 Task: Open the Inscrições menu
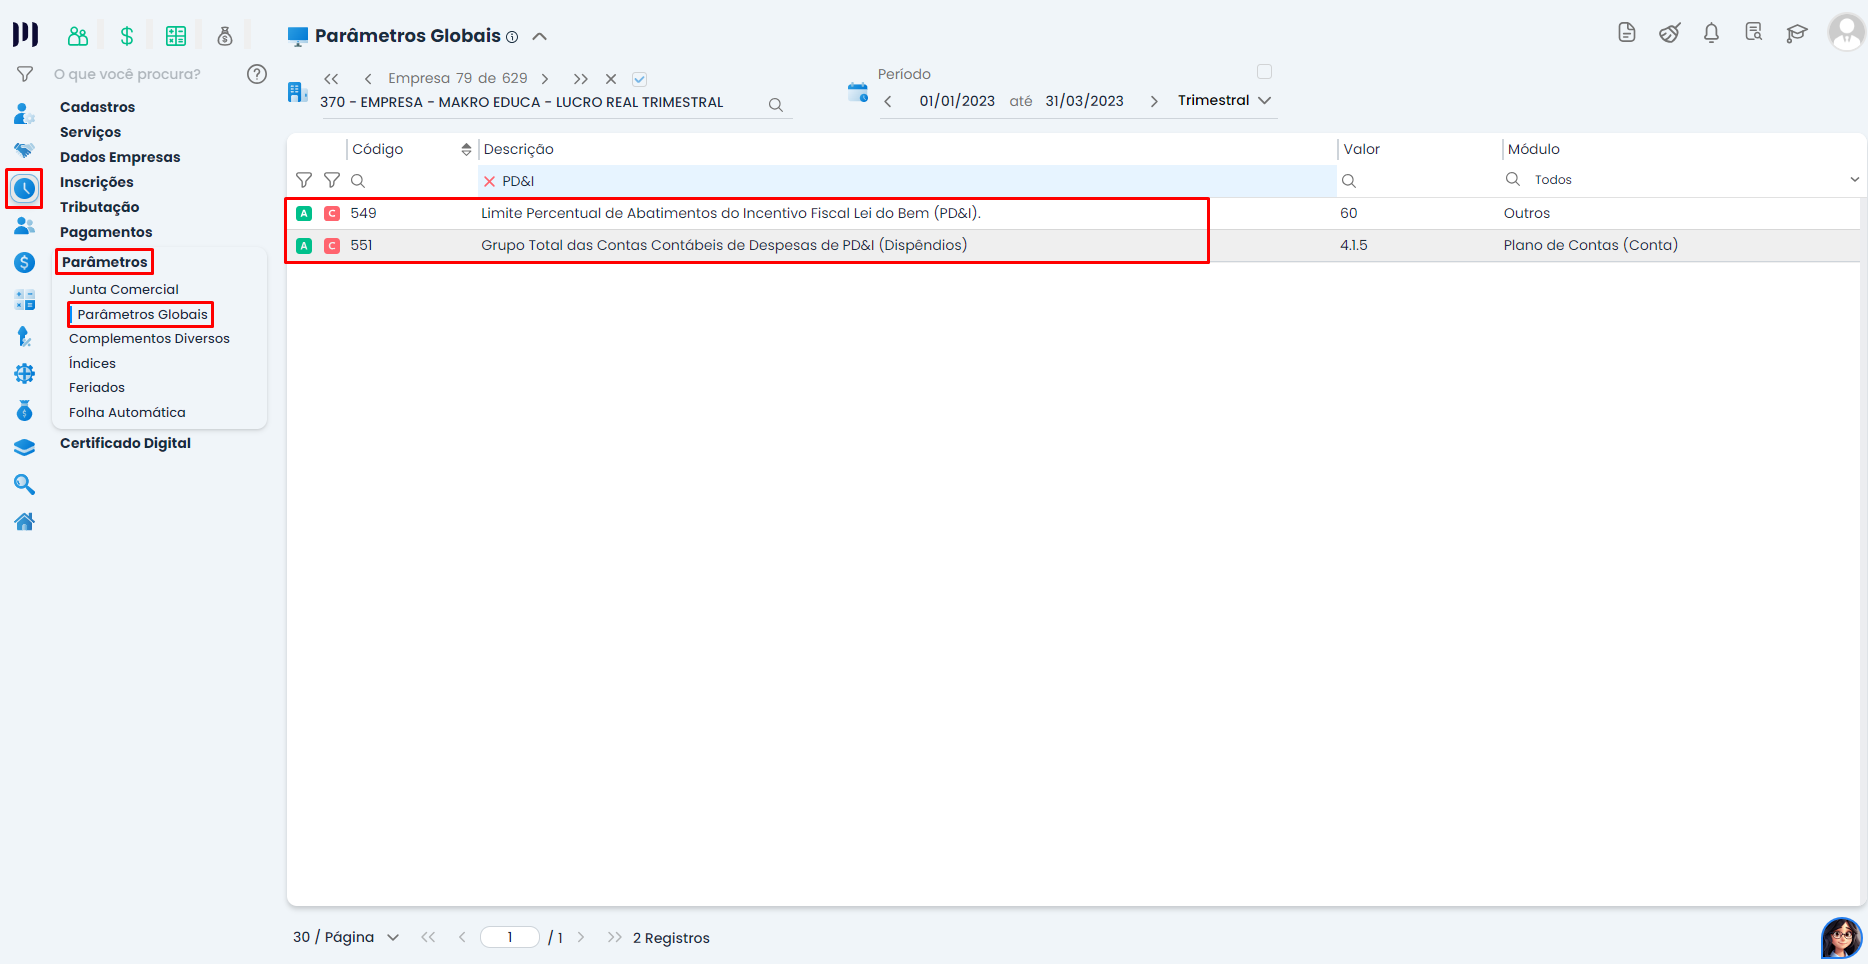point(96,182)
